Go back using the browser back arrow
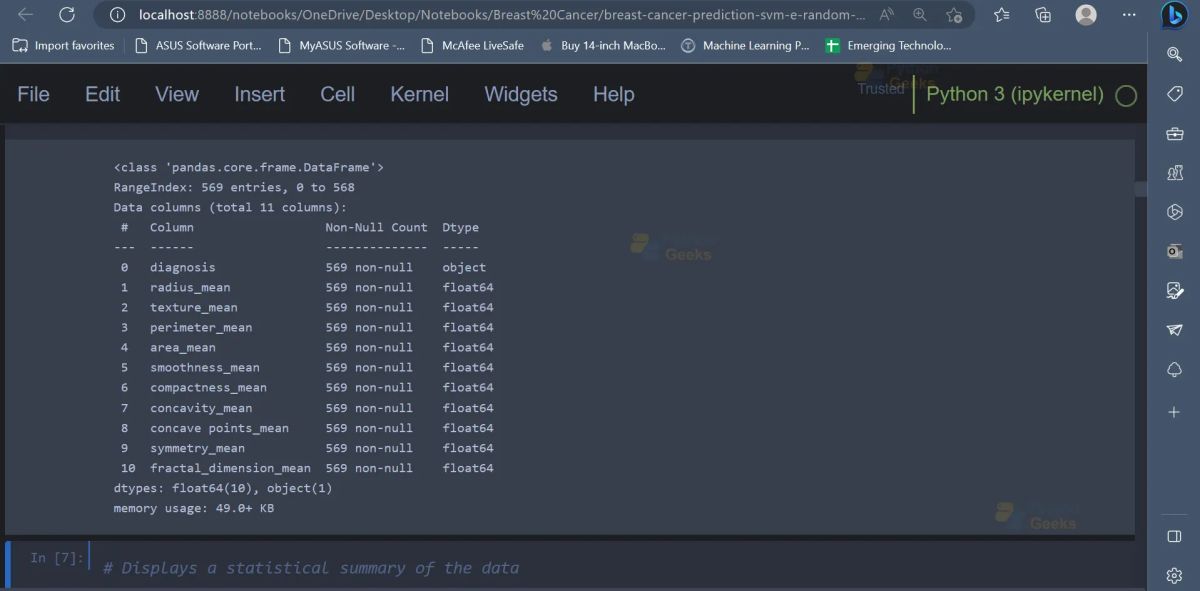The height and width of the screenshot is (591, 1200). [x=26, y=15]
